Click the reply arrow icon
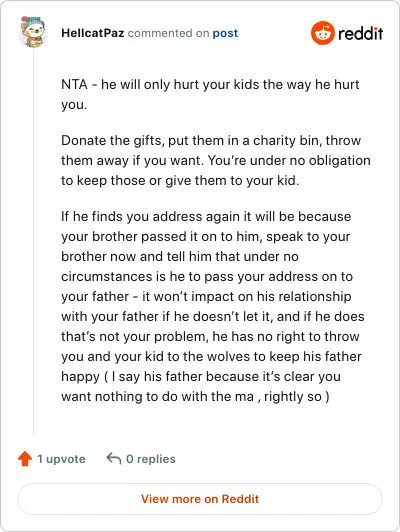The height and width of the screenshot is (532, 400). click(114, 459)
